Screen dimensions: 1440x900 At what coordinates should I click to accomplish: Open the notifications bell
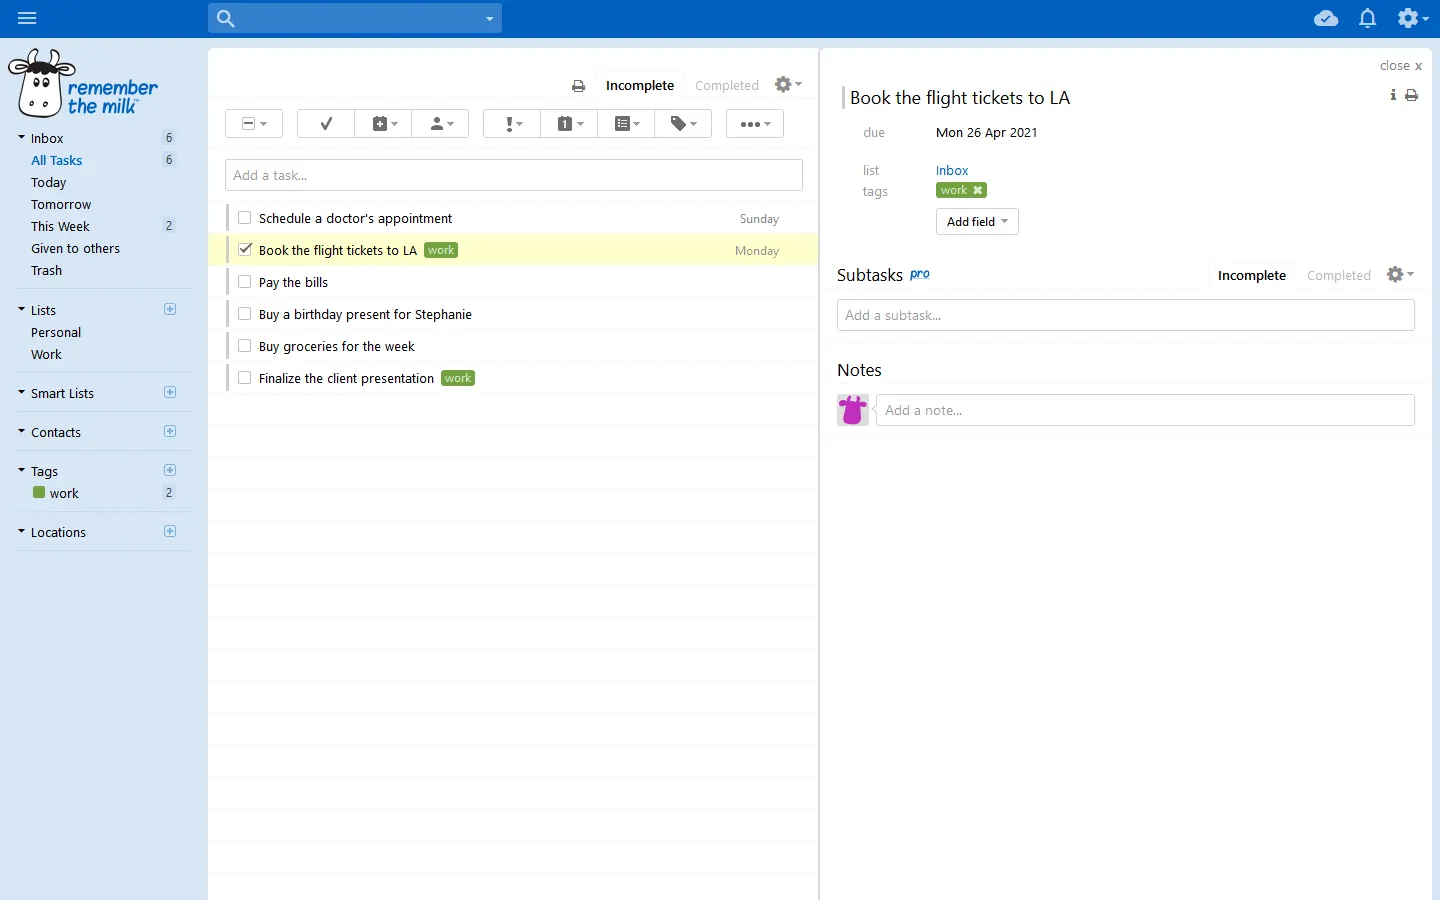[x=1368, y=18]
